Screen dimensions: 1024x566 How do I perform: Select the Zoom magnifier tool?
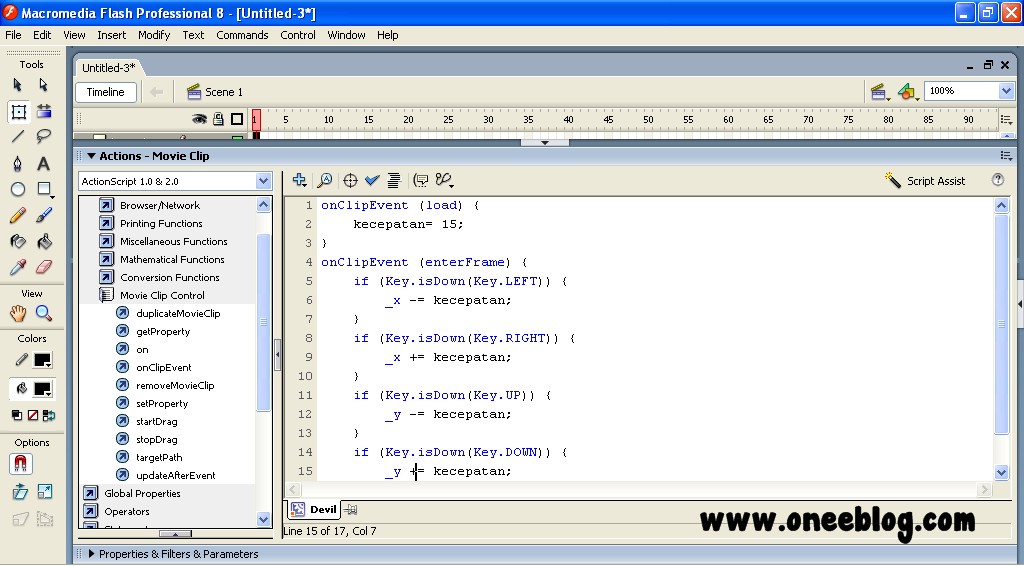click(43, 313)
